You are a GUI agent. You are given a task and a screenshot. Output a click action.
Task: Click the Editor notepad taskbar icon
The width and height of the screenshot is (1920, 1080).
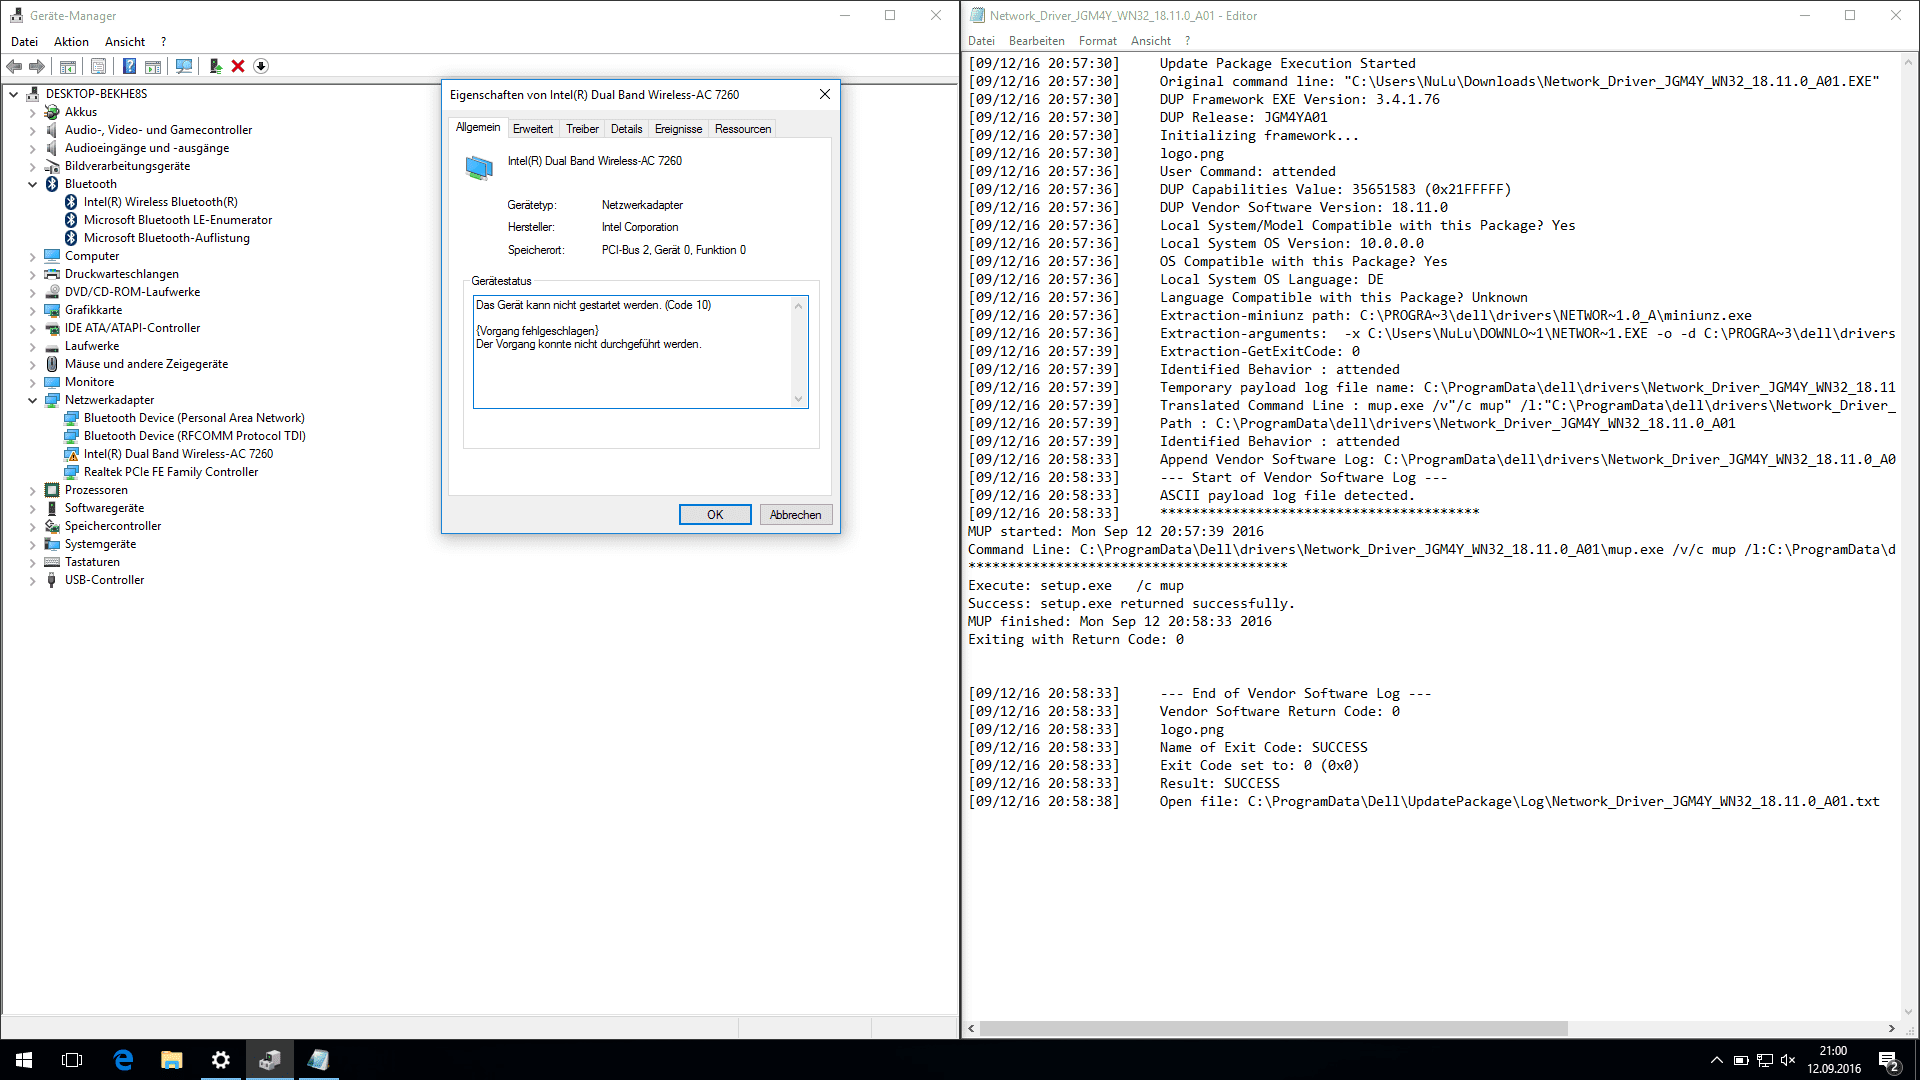[x=319, y=1060]
